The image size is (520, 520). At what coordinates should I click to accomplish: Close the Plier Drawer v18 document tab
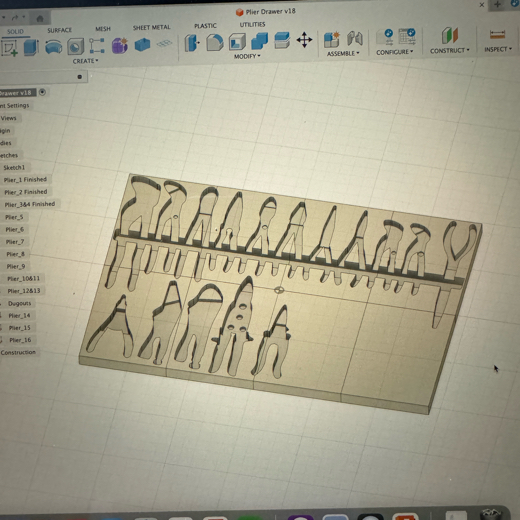click(482, 5)
